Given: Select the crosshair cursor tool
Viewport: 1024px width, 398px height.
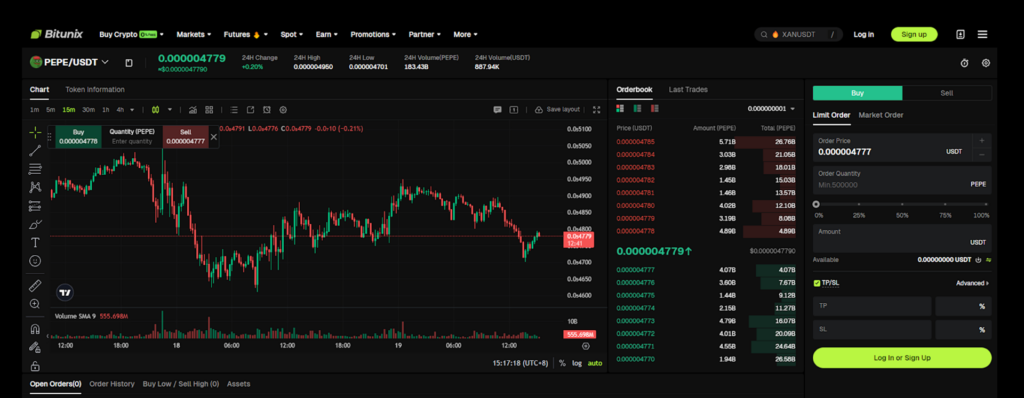Looking at the screenshot, I should click(35, 132).
